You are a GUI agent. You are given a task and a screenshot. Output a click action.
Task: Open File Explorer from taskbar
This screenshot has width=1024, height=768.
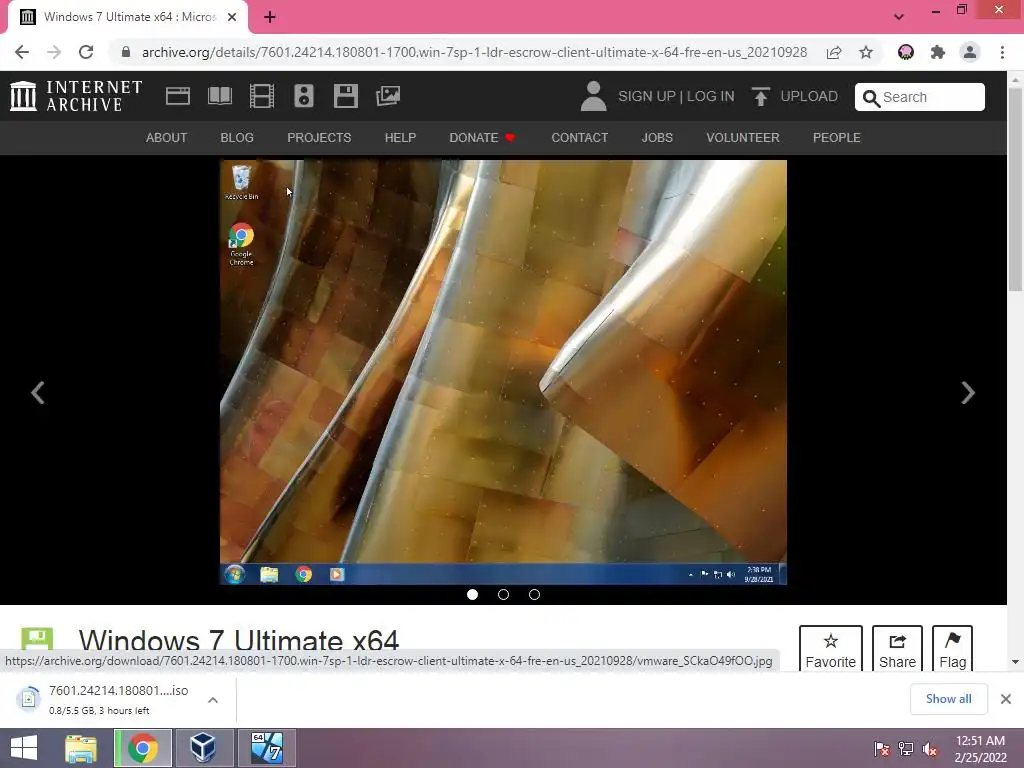pyautogui.click(x=81, y=748)
